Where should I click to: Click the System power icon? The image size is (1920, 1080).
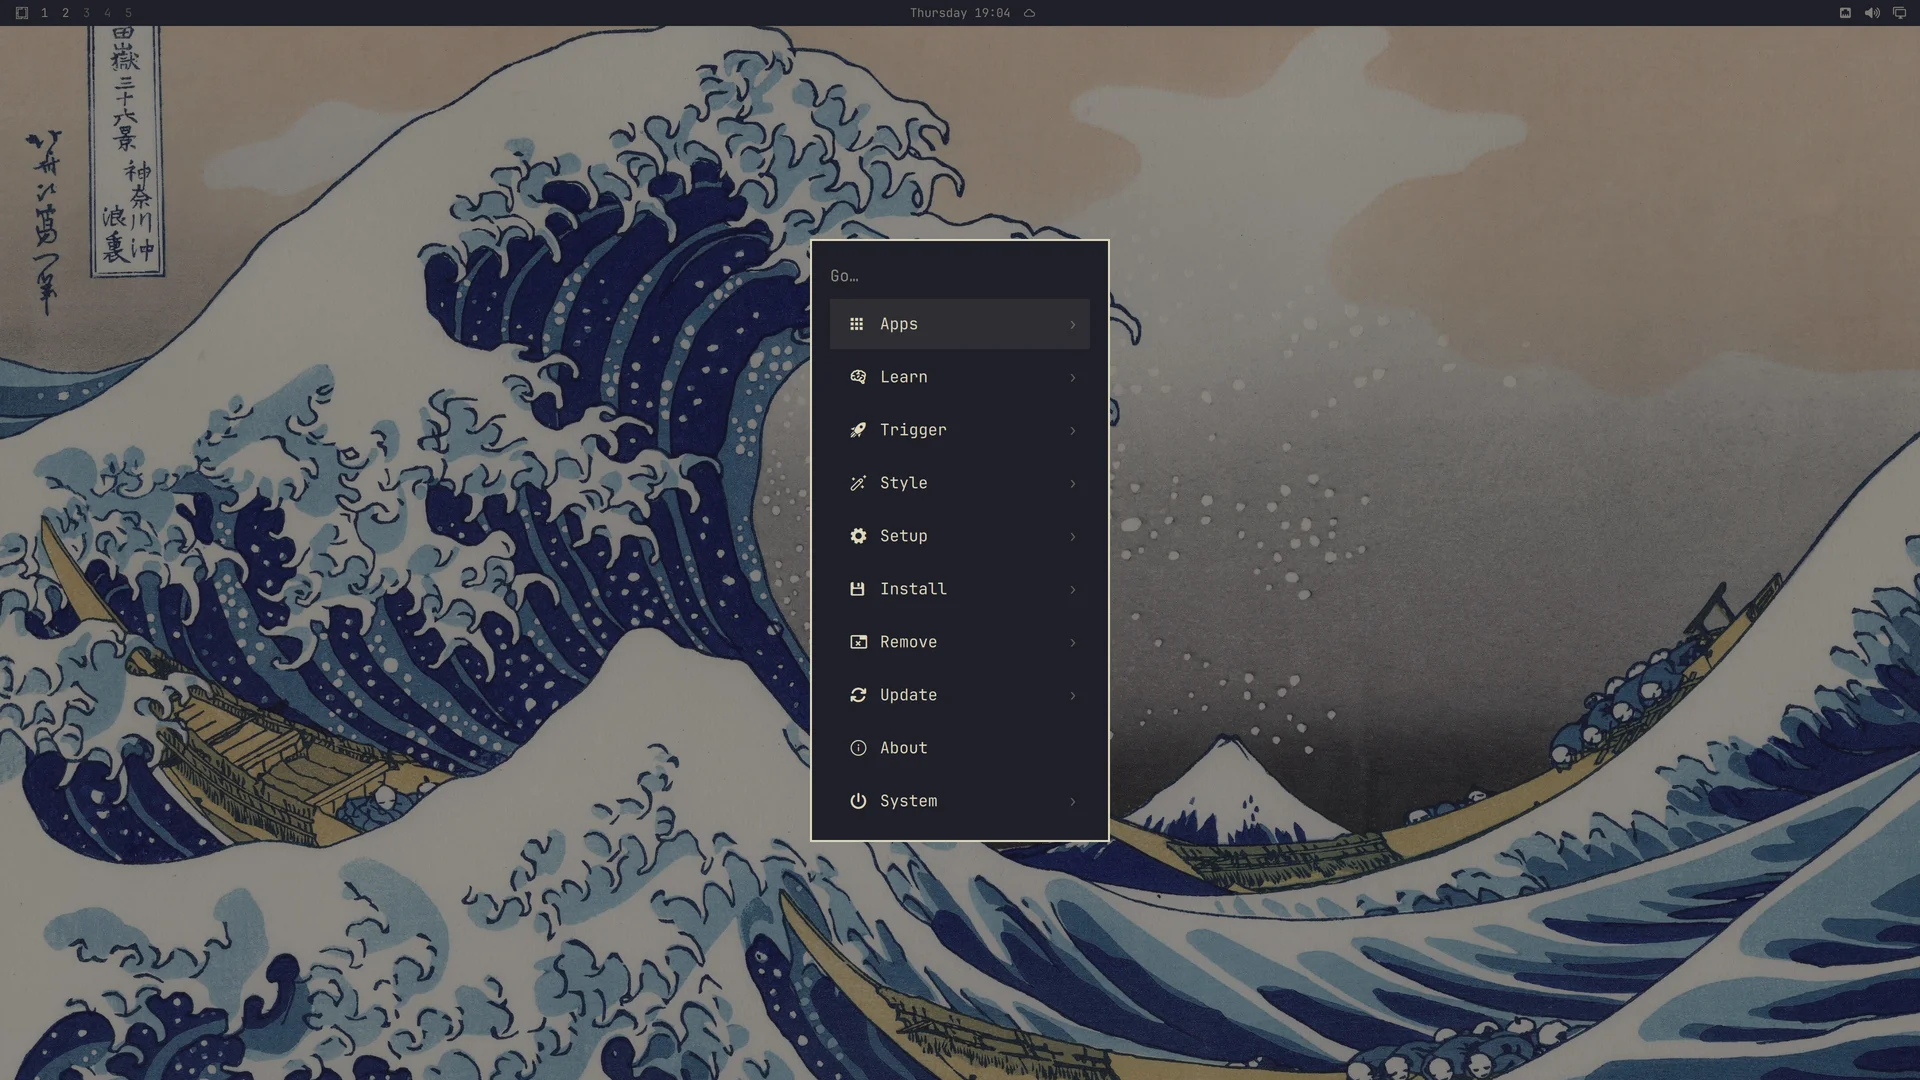click(858, 801)
